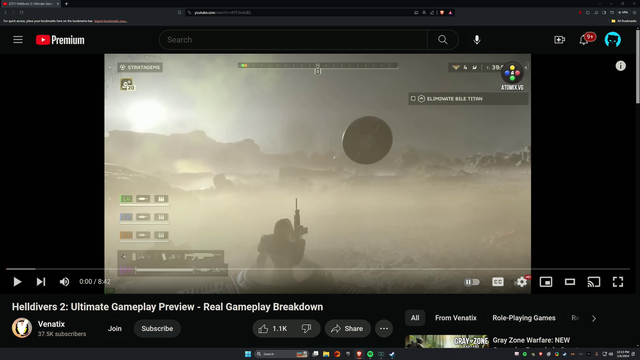Click the video progress bar
The width and height of the screenshot is (640, 360).
coord(318,269)
